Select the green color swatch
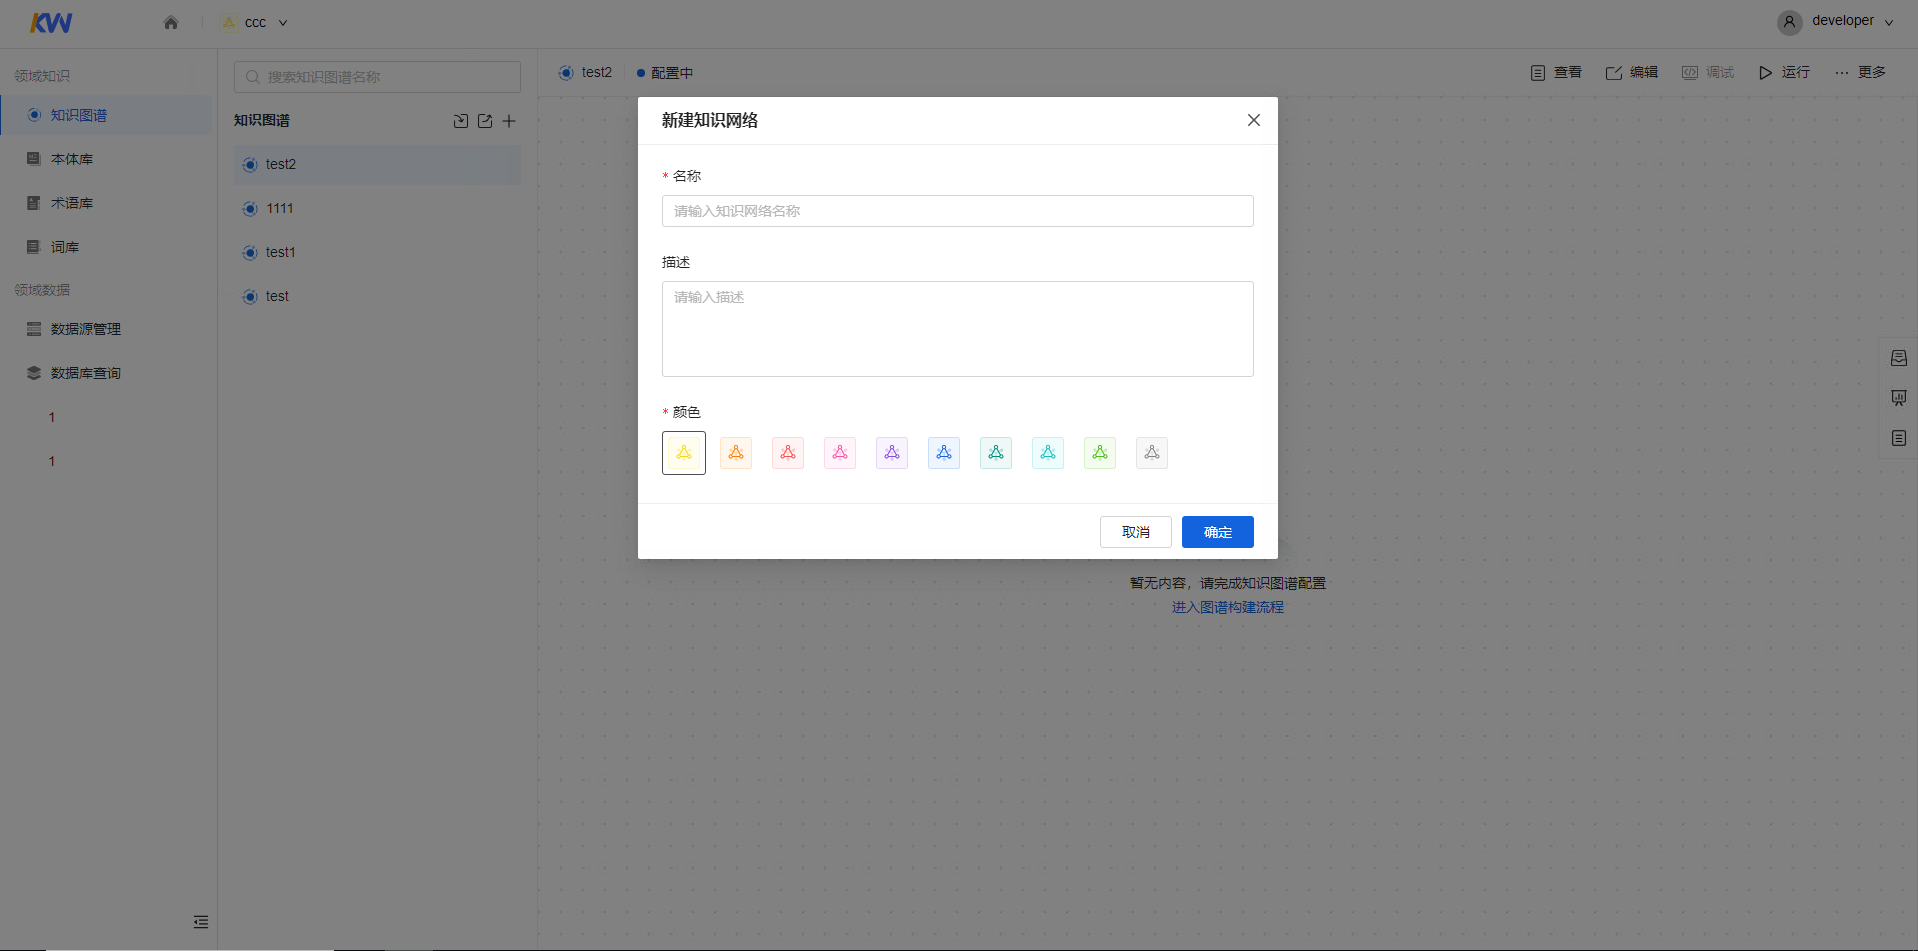 click(1100, 453)
